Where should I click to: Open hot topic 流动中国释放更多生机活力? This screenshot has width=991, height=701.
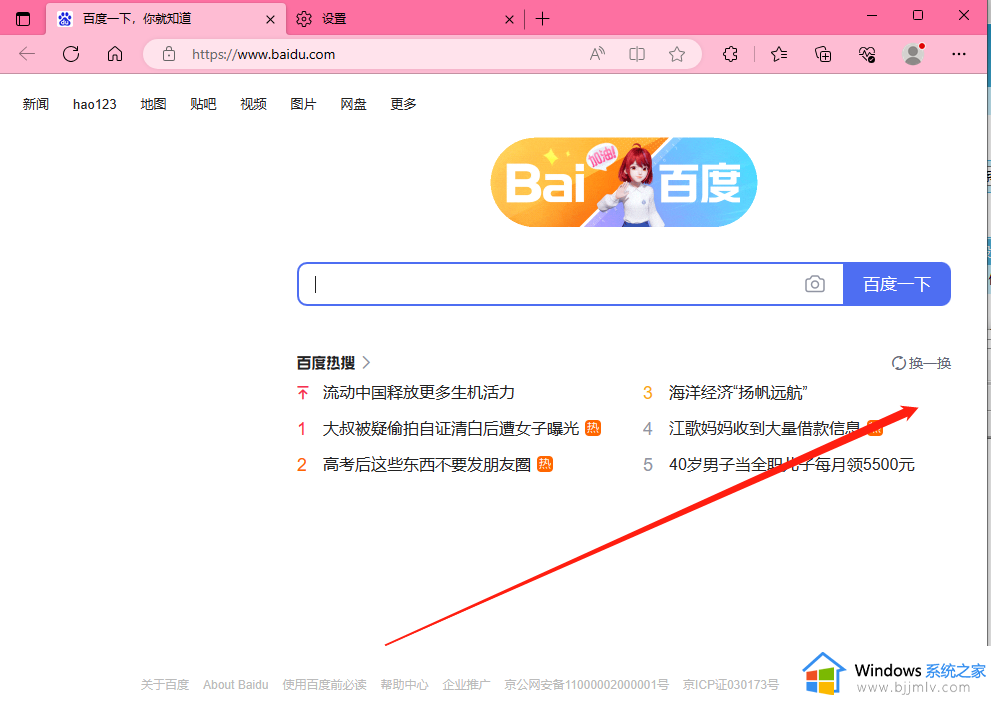click(418, 393)
